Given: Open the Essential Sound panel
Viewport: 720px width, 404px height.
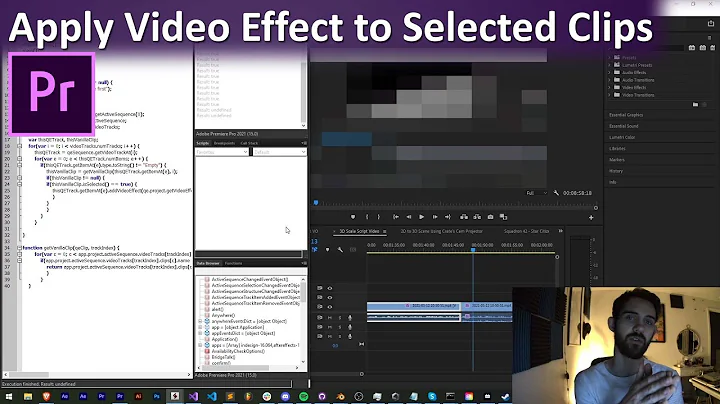Looking at the screenshot, I should click(x=624, y=126).
